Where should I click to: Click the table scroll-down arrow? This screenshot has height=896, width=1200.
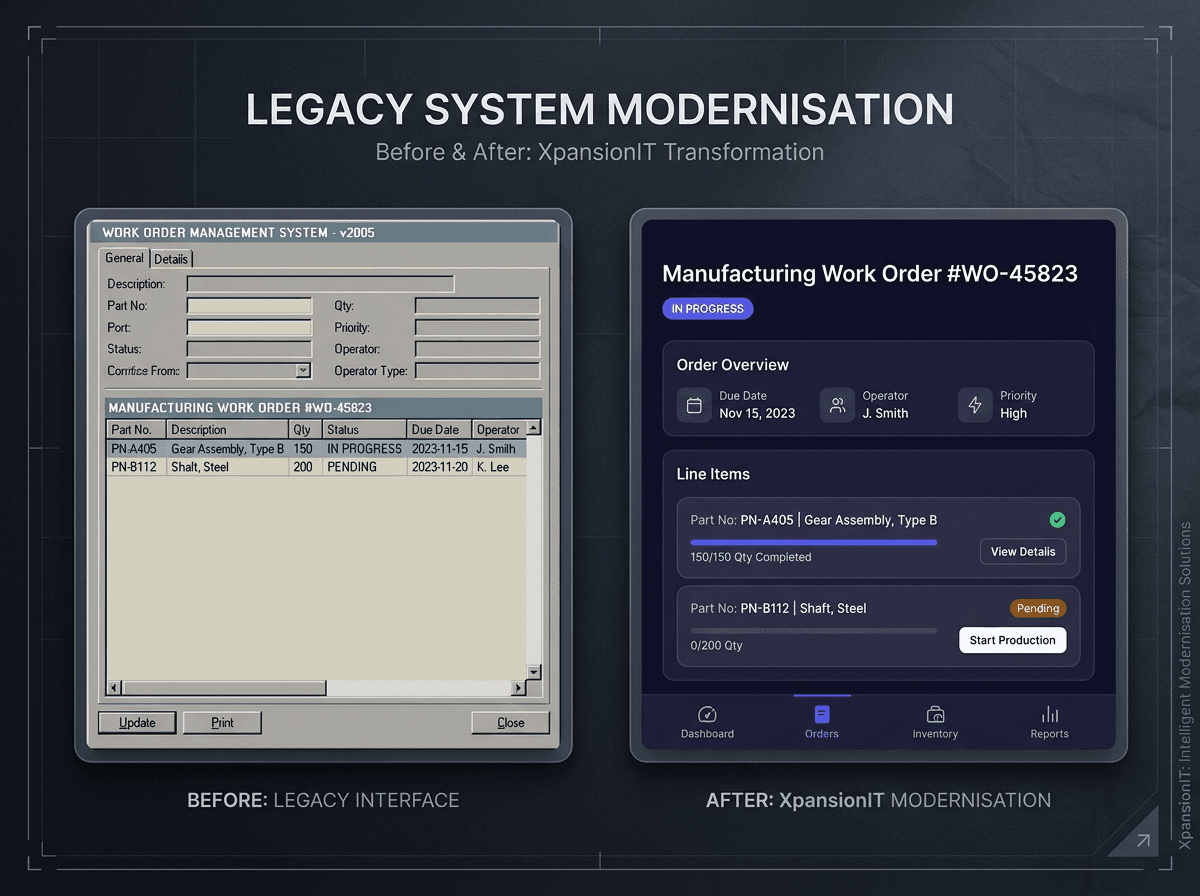click(533, 672)
